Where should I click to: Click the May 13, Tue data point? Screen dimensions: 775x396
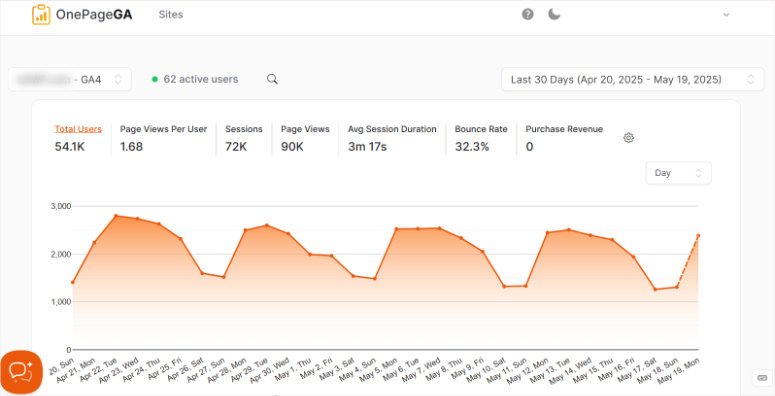click(x=569, y=229)
